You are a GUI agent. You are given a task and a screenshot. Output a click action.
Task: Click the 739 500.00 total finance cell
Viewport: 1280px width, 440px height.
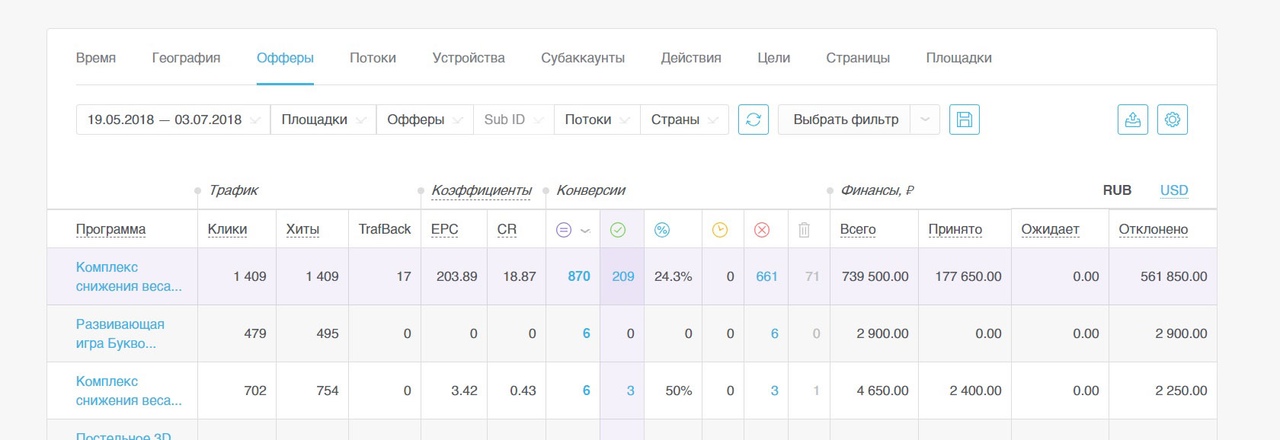click(x=875, y=277)
